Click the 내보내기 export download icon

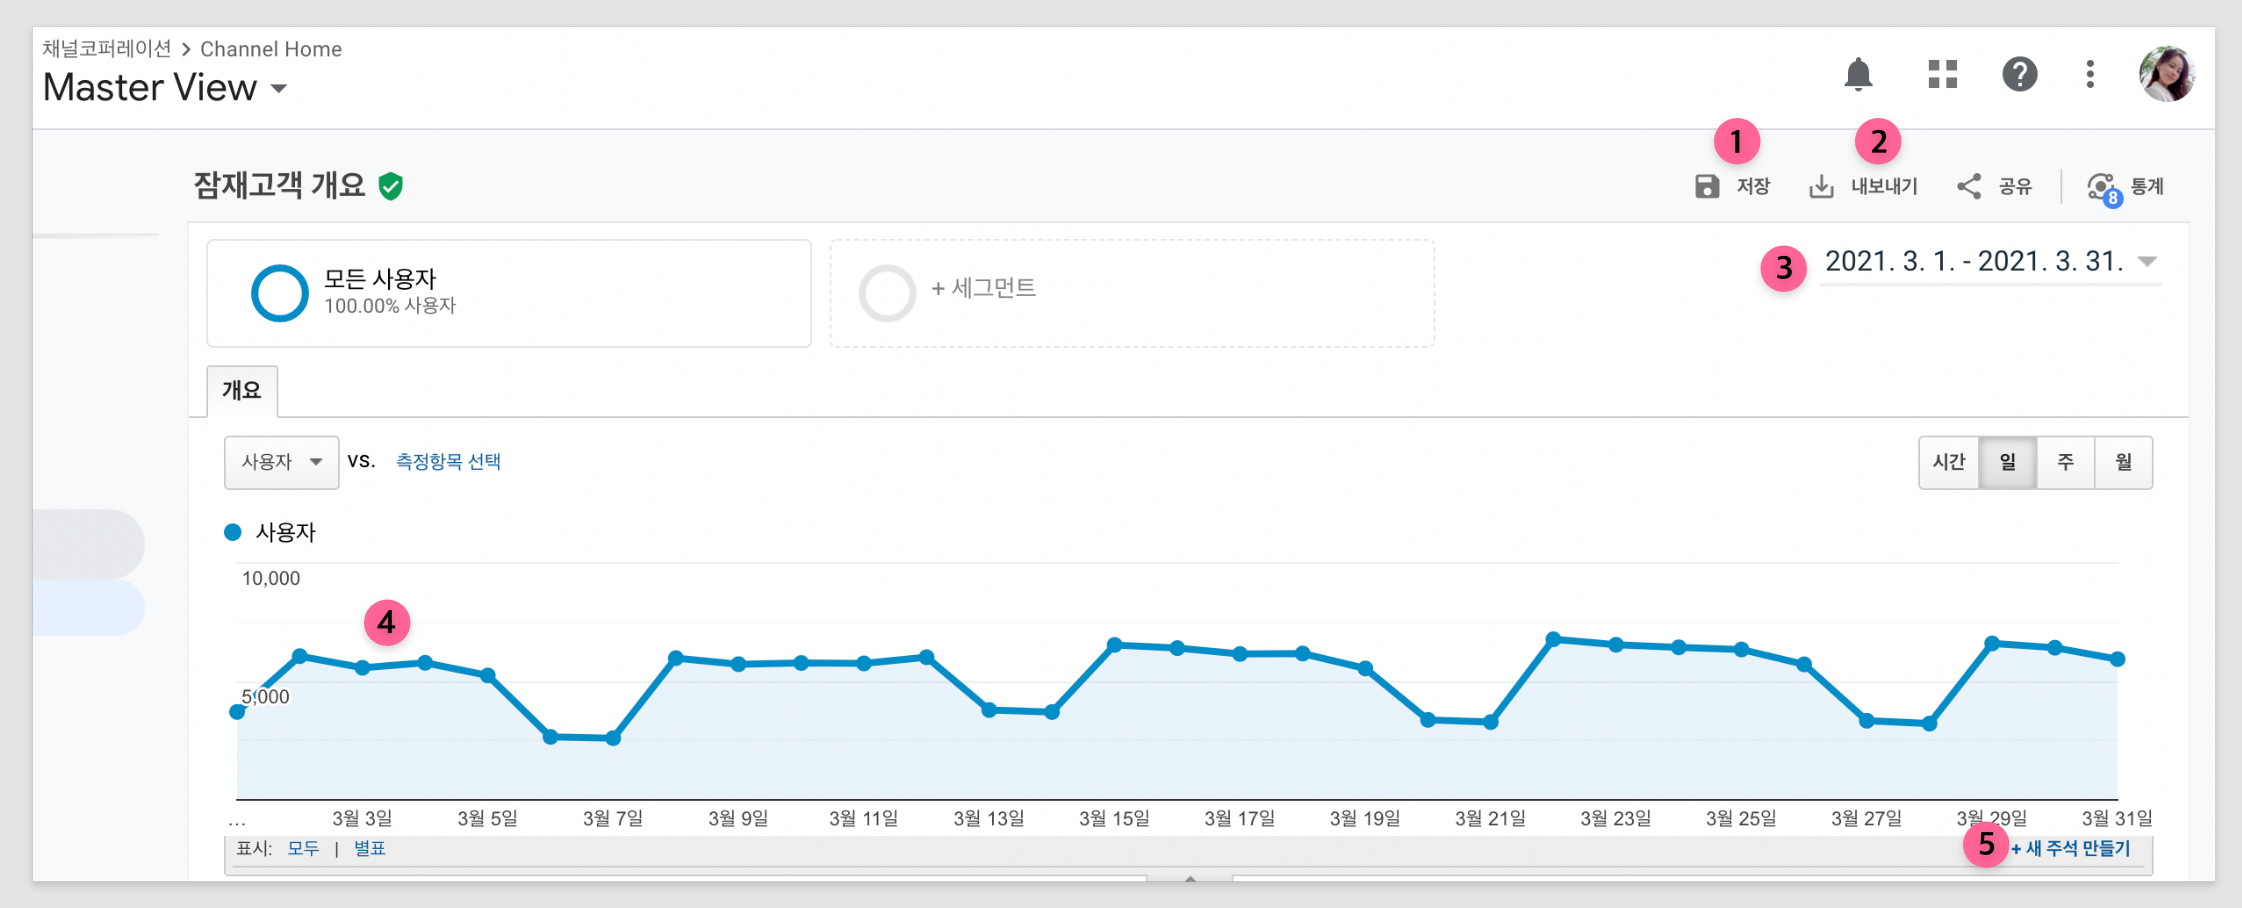click(1821, 187)
